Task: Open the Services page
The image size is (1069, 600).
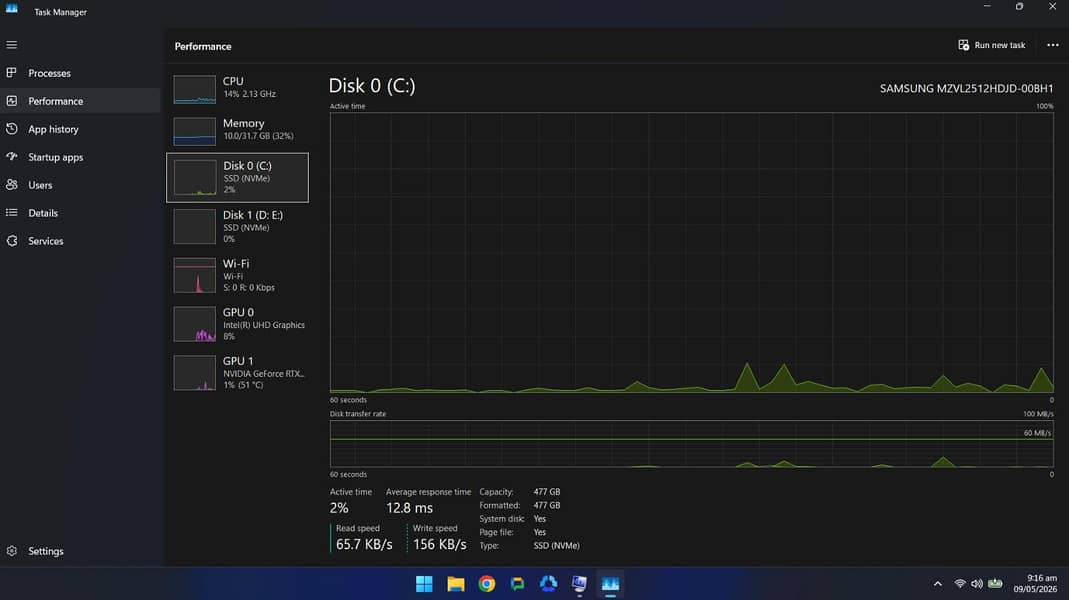Action: 80,241
